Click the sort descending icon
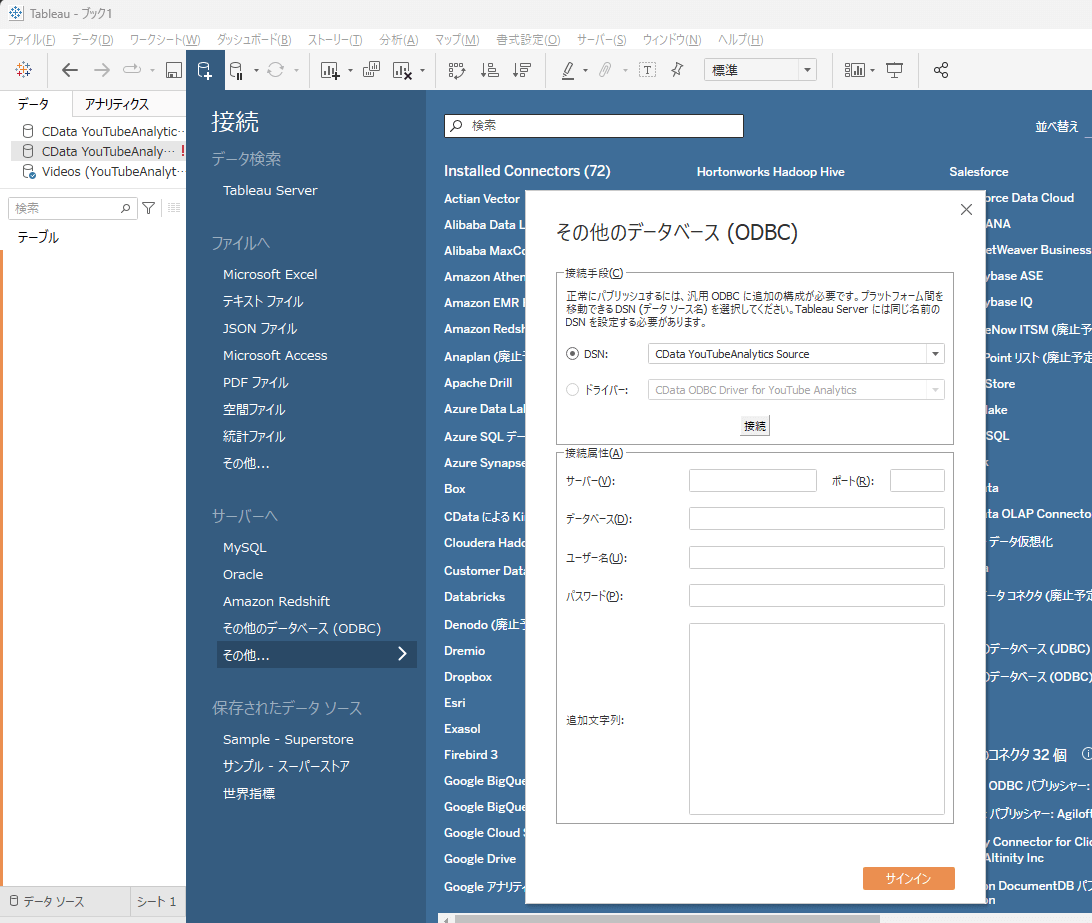This screenshot has width=1092, height=923. [x=522, y=70]
